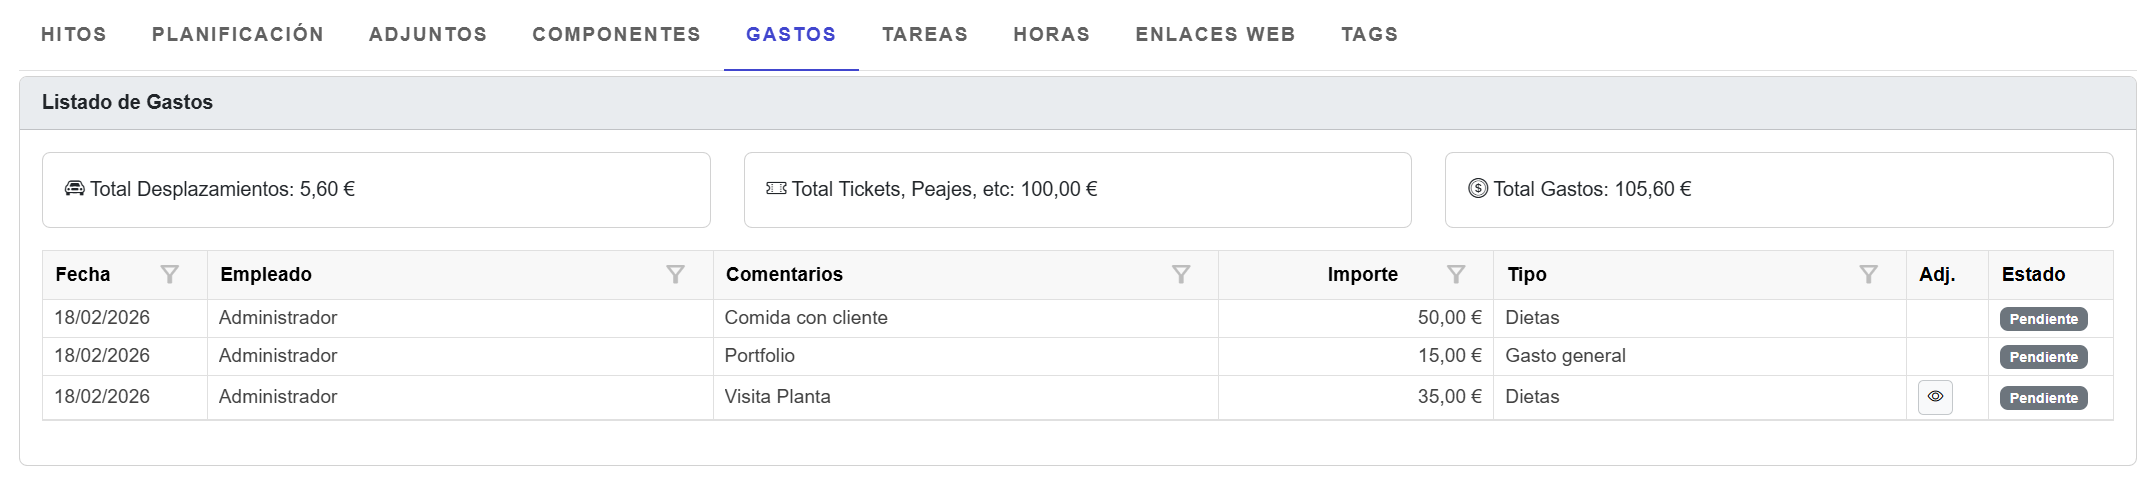Open filter icon on Fecha column
Viewport: 2156px width, 484px height.
[x=170, y=274]
